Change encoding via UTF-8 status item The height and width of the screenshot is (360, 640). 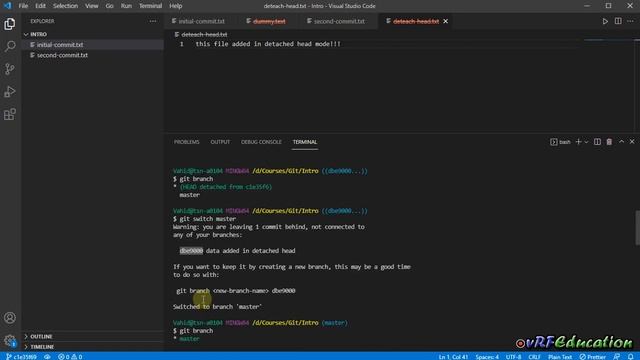pyautogui.click(x=513, y=357)
